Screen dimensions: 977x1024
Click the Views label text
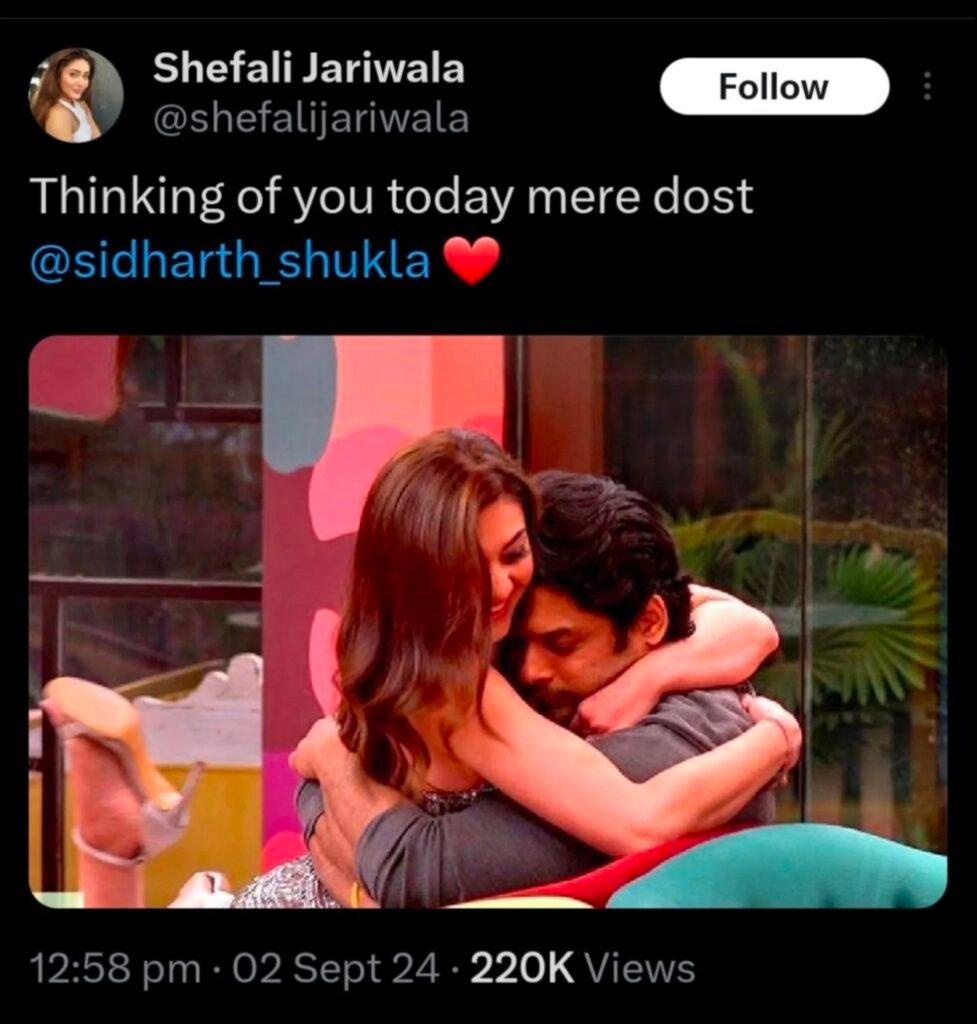pyautogui.click(x=639, y=968)
